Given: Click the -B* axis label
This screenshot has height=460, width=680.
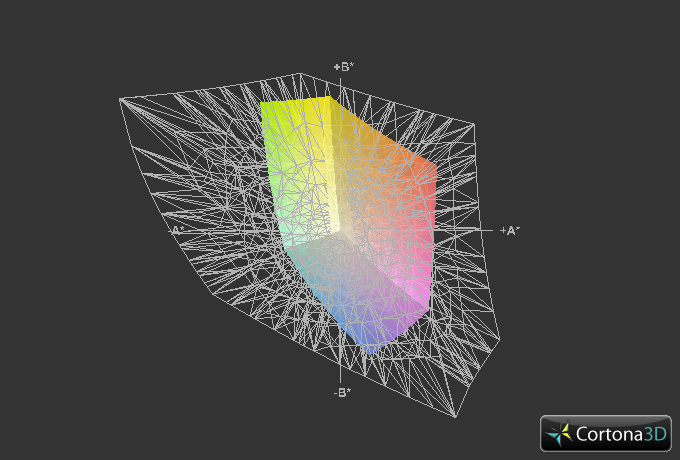Looking at the screenshot, I should (x=342, y=392).
